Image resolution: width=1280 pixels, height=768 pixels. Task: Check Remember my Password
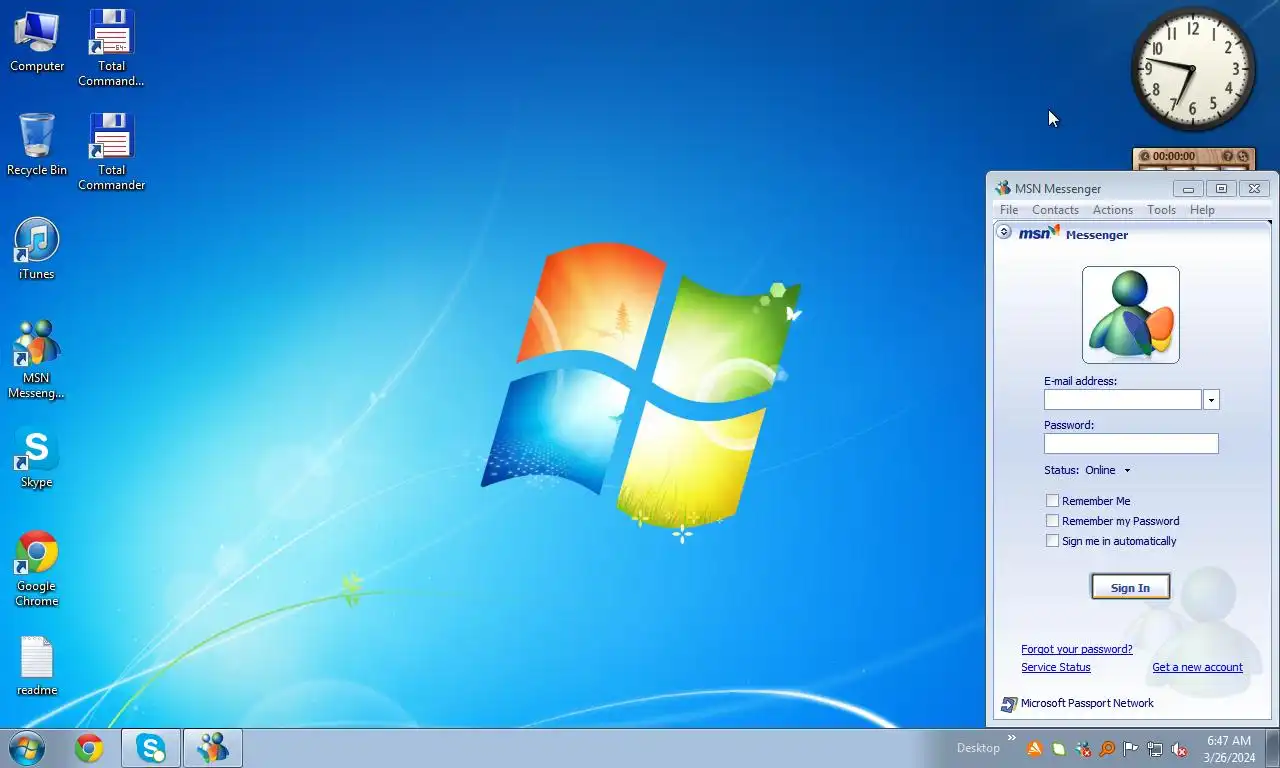(1052, 521)
